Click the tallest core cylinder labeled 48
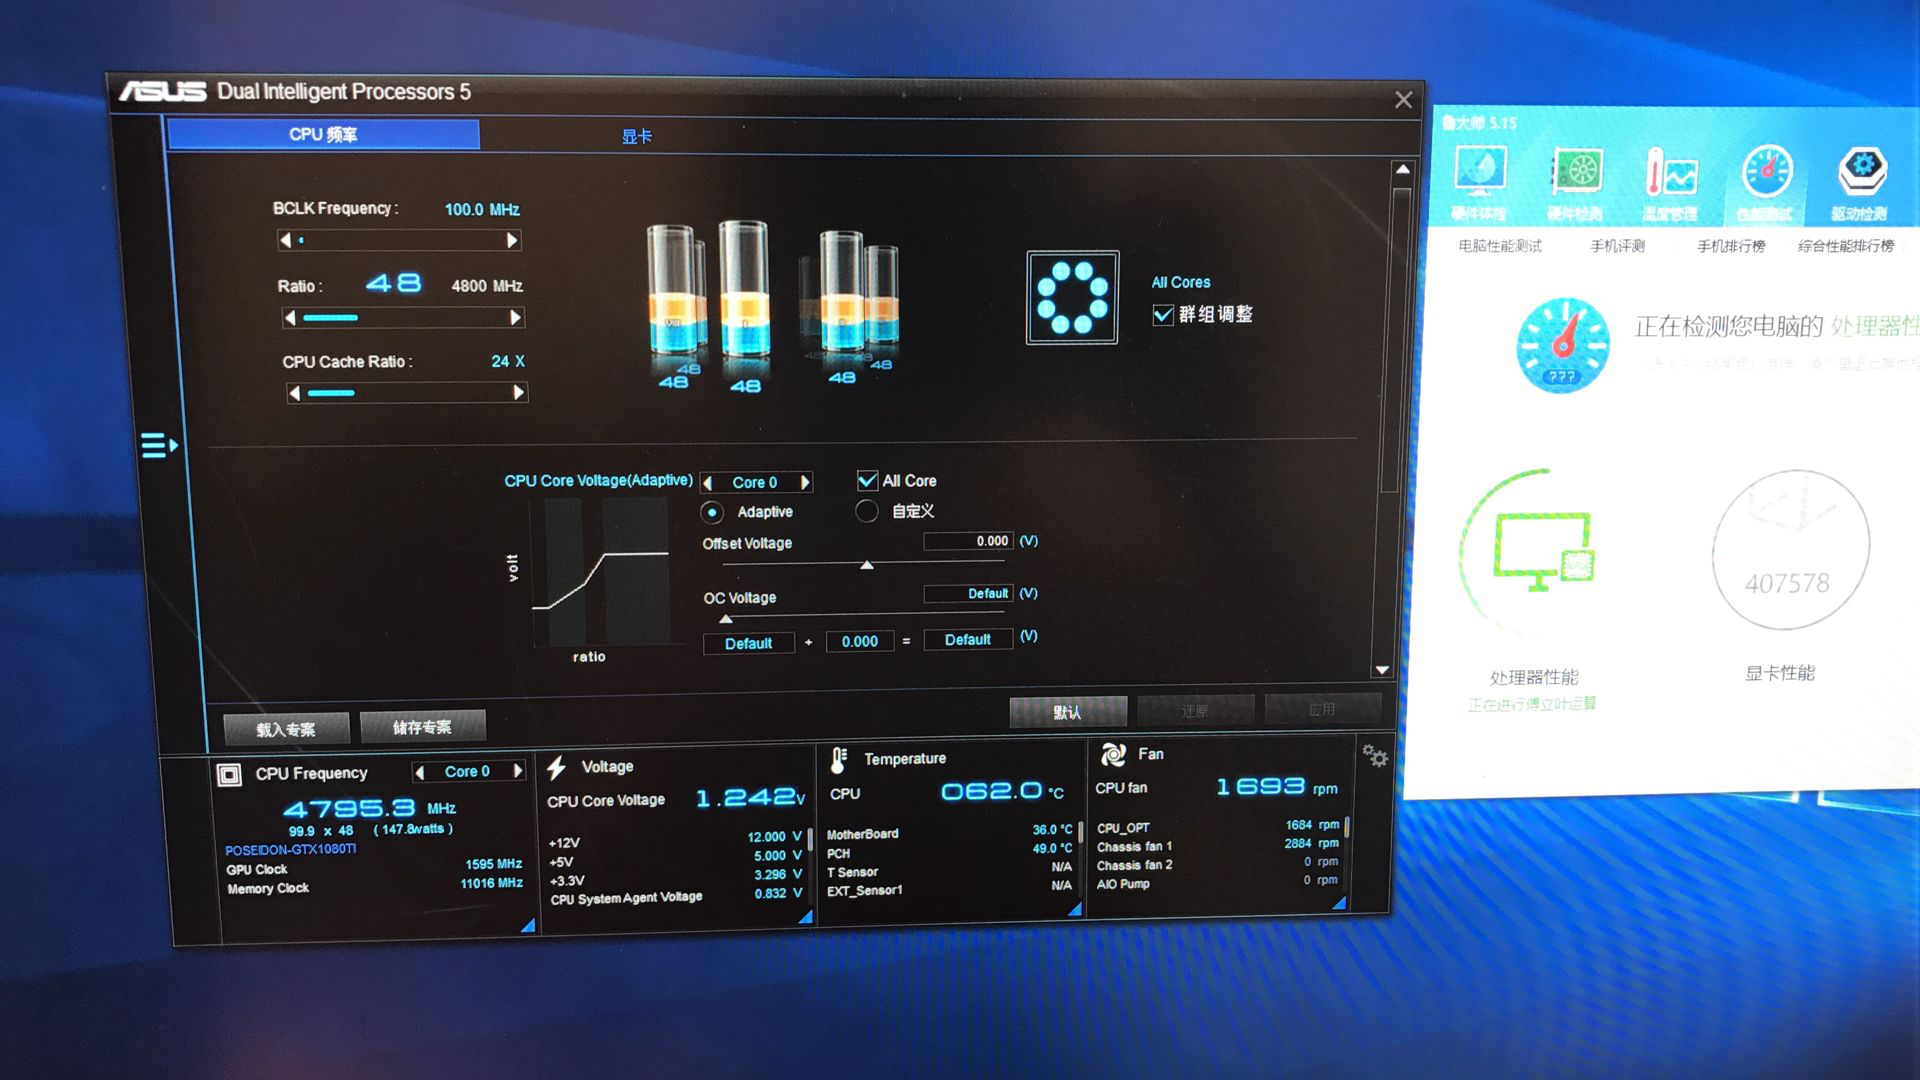The image size is (1920, 1080). pos(744,290)
